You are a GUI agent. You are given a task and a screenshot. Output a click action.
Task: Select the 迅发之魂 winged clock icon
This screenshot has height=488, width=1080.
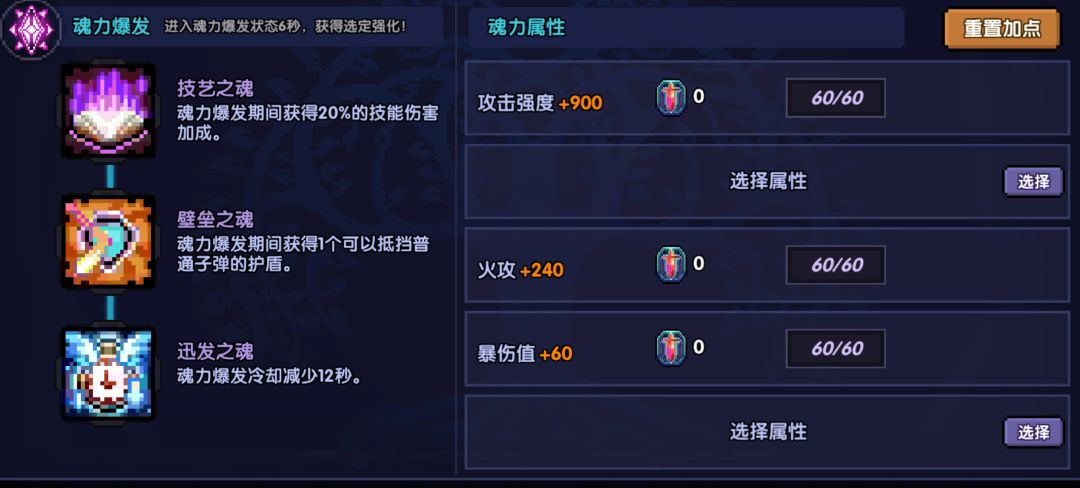pos(108,373)
